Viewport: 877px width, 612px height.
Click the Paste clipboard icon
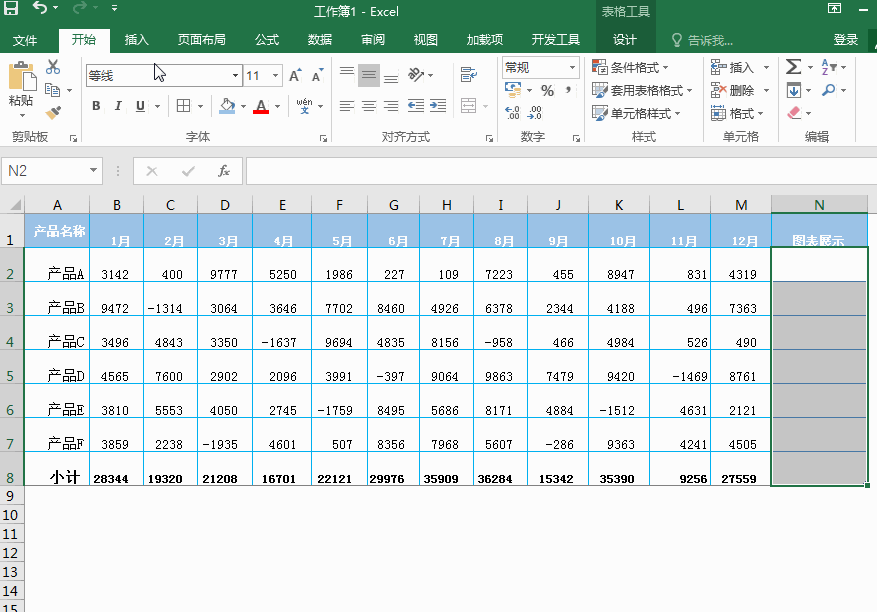tap(22, 77)
